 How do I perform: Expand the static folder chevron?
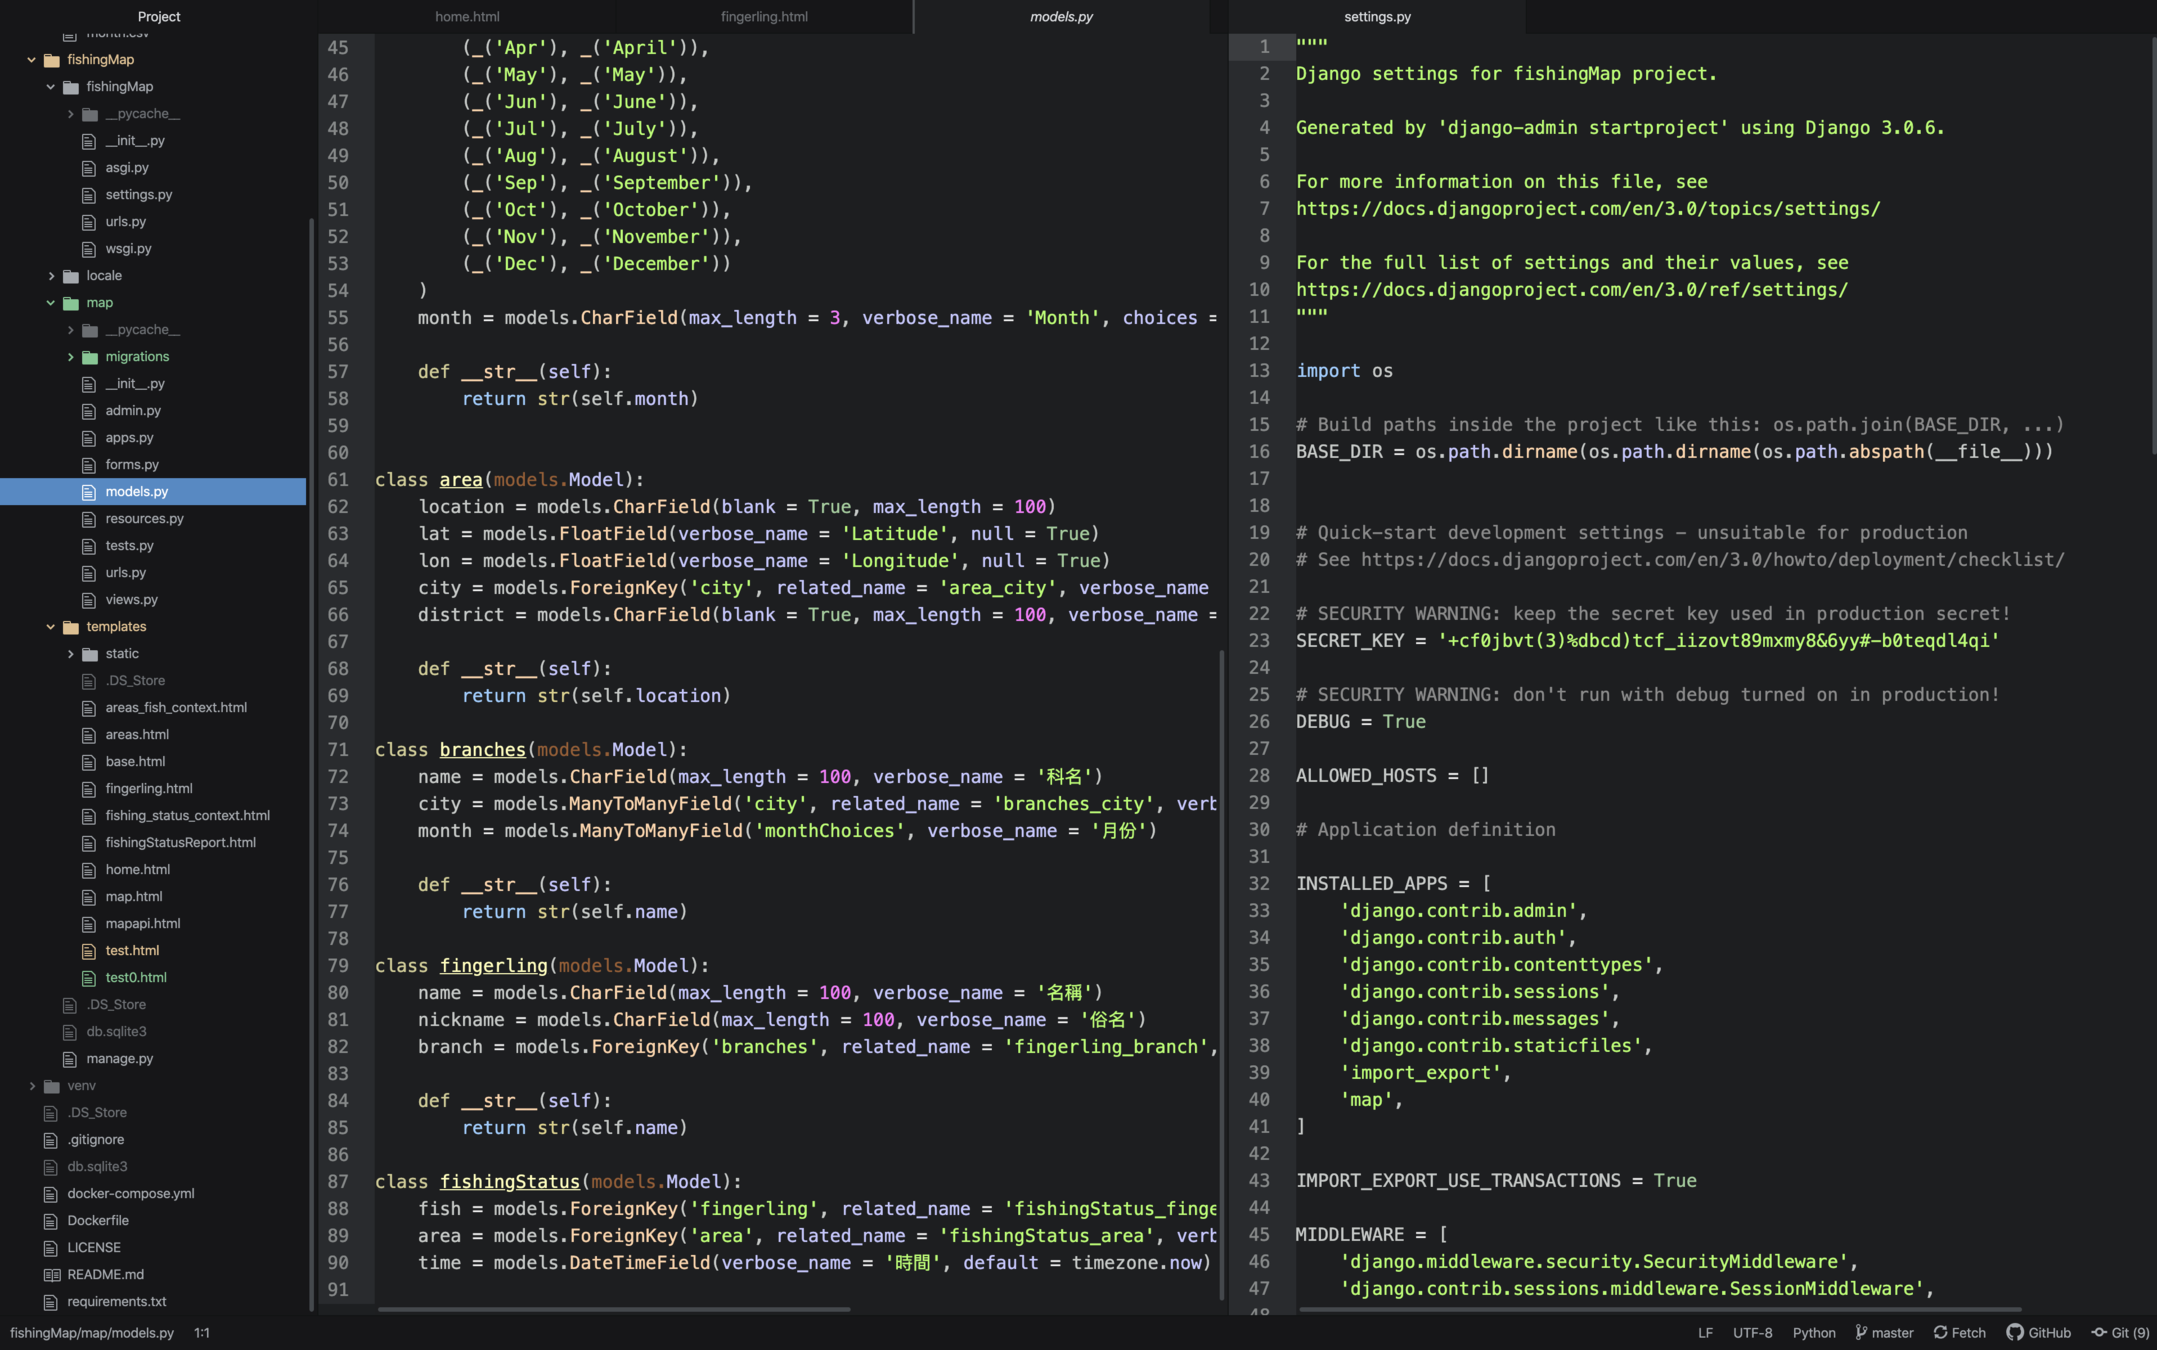70,653
